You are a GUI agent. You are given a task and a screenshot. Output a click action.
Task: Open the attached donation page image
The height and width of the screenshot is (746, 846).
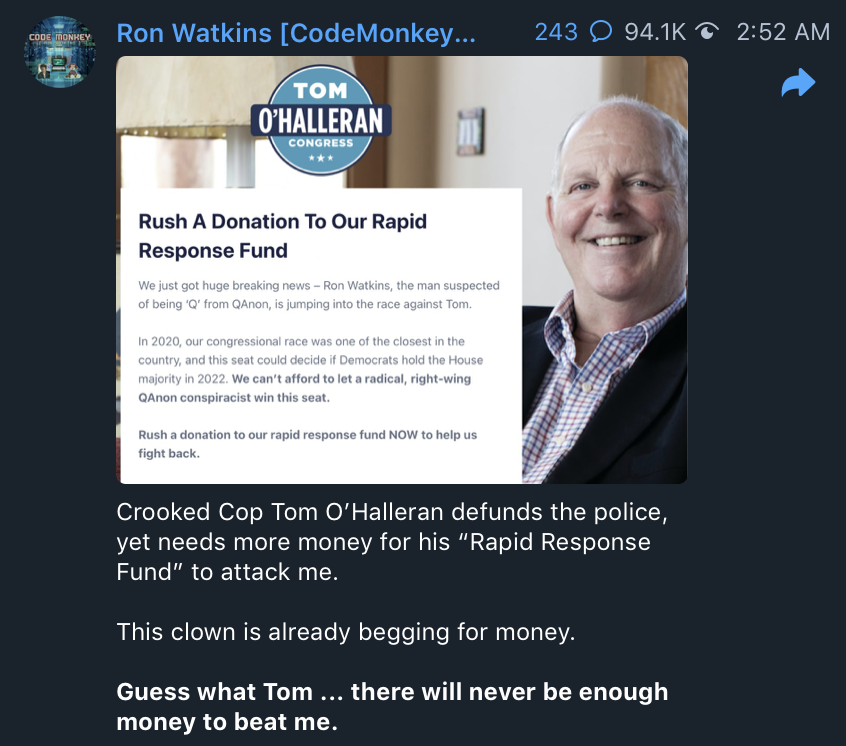(402, 270)
